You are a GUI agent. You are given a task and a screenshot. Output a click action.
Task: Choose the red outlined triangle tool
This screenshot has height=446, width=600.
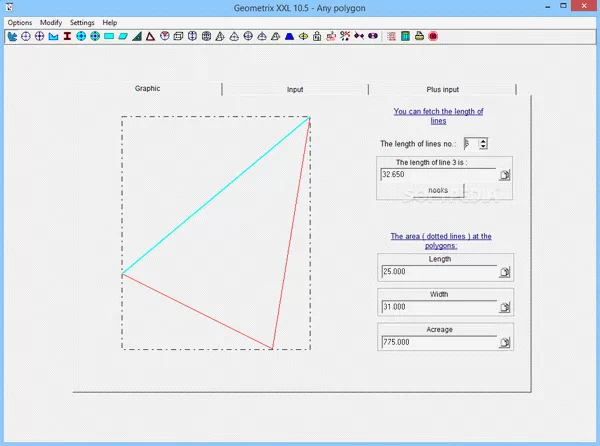point(150,36)
